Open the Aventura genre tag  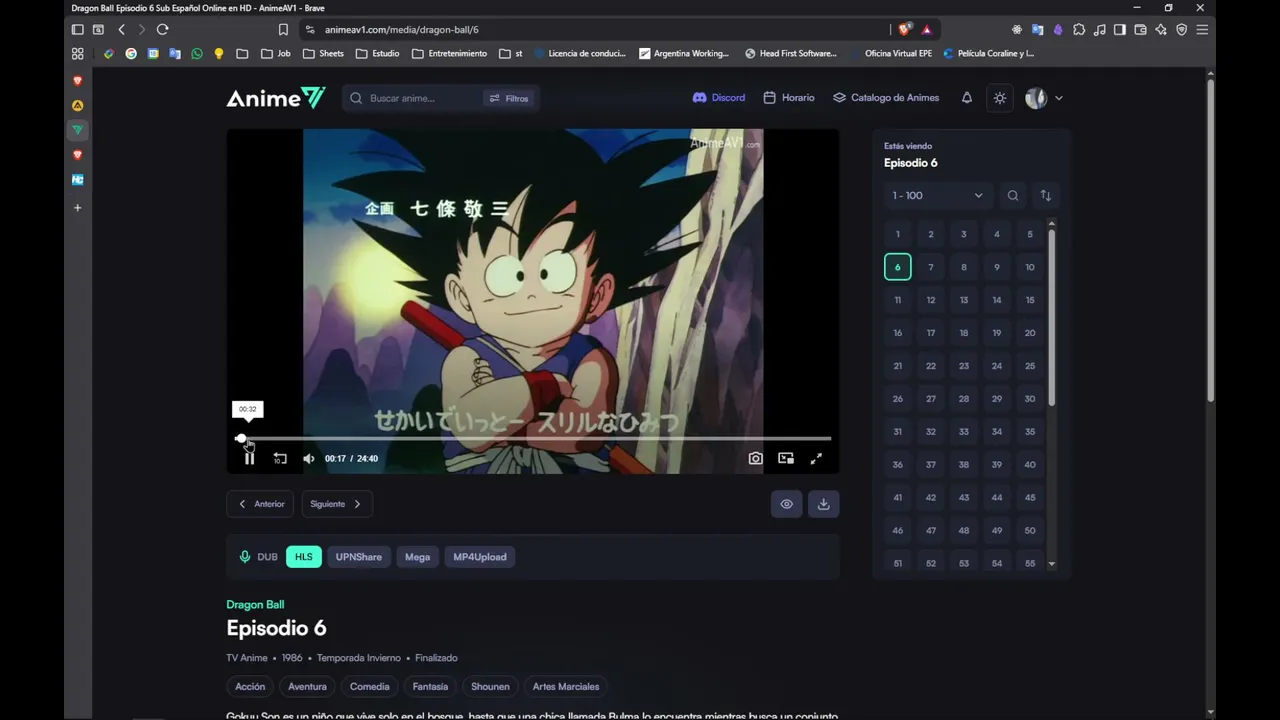pos(307,687)
